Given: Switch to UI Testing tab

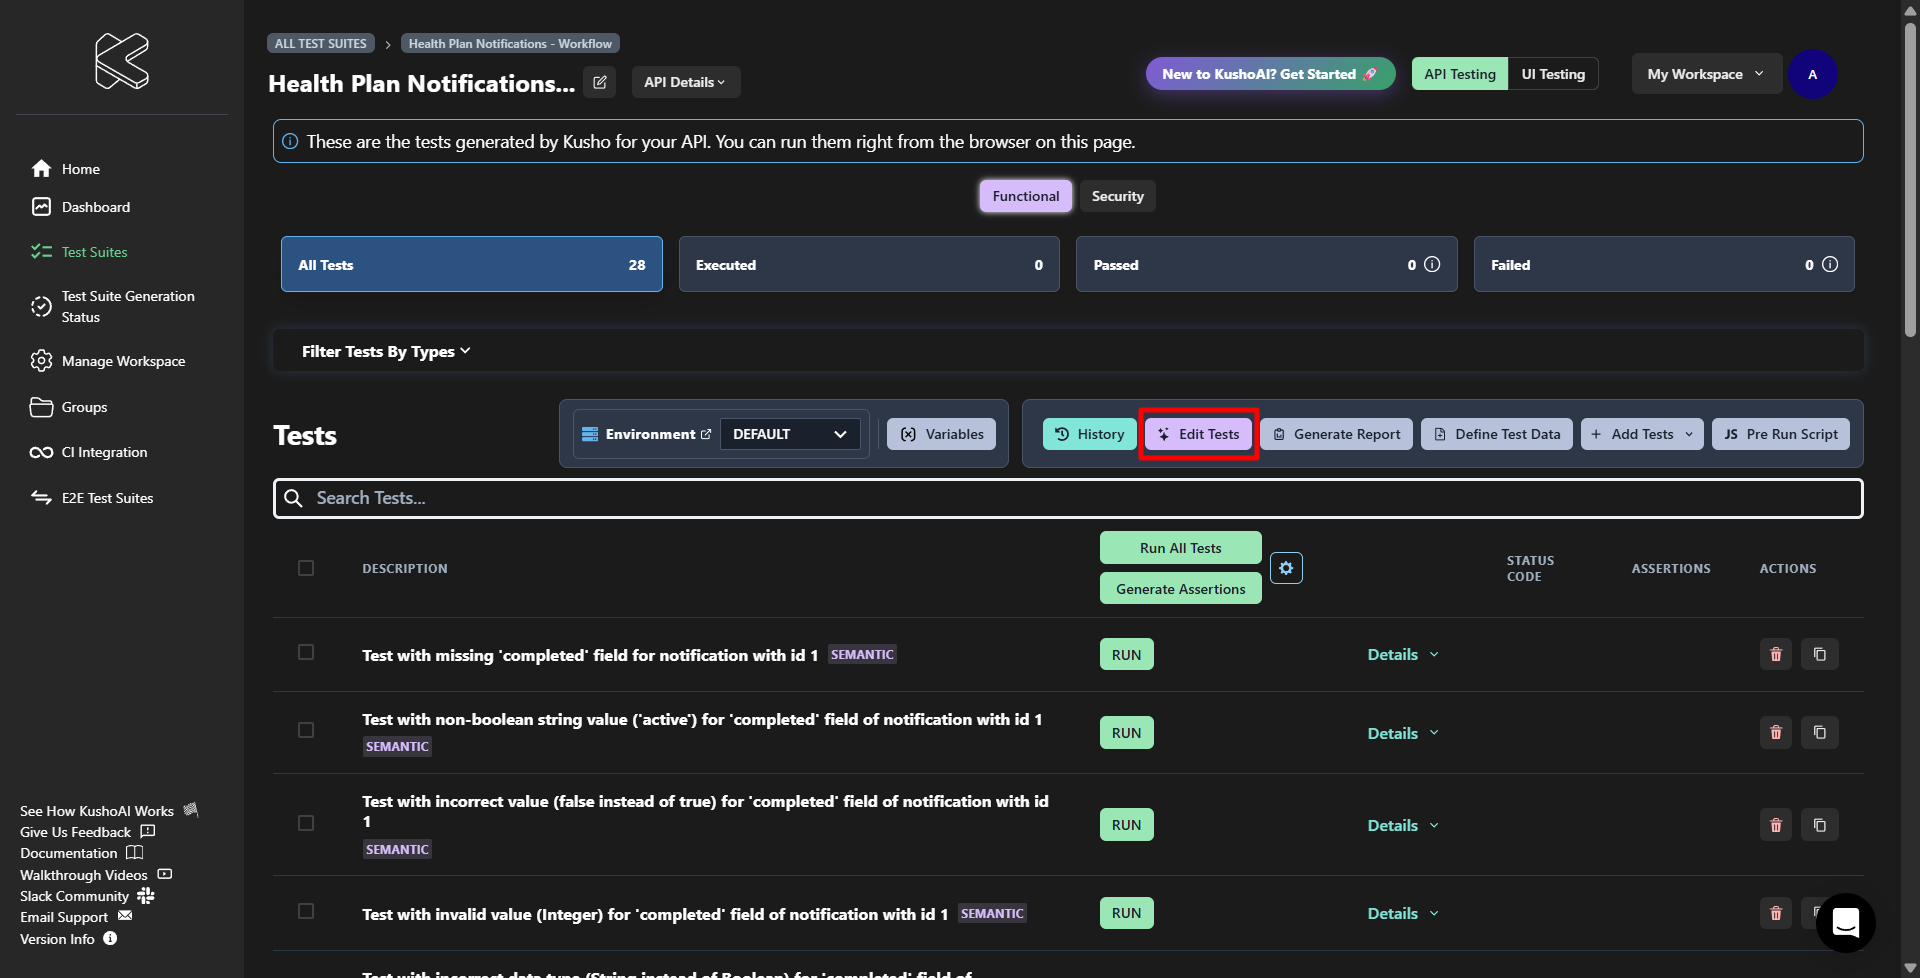Looking at the screenshot, I should tap(1552, 74).
